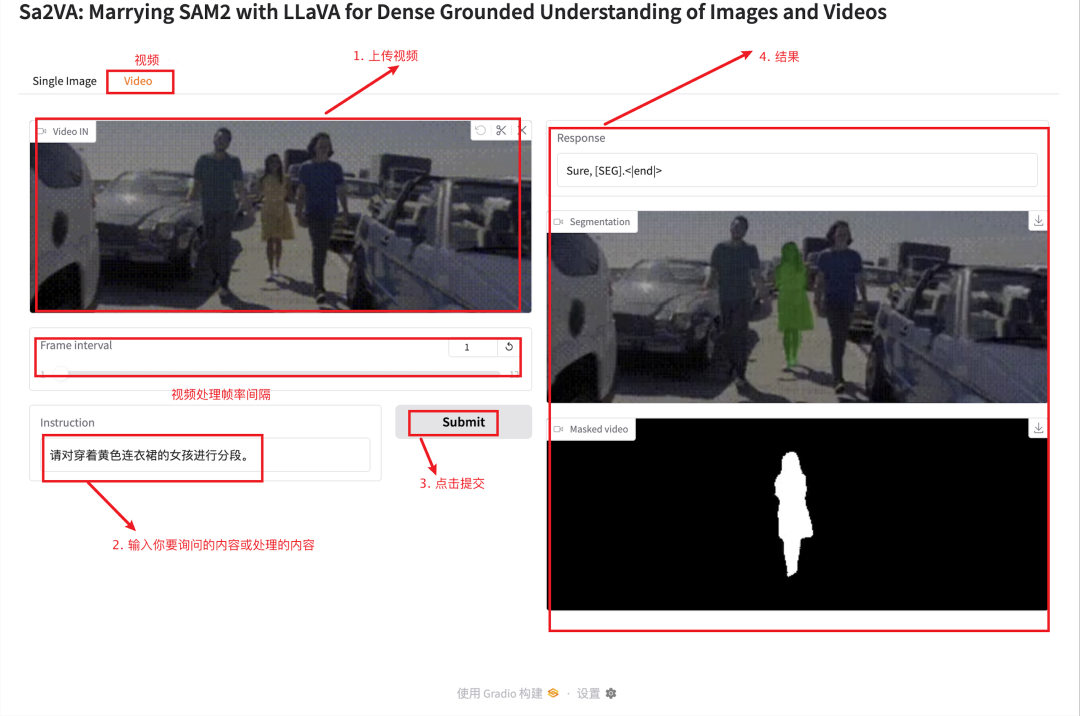This screenshot has height=716, width=1080.
Task: Click the Frame interval label
Action: [x=76, y=346]
